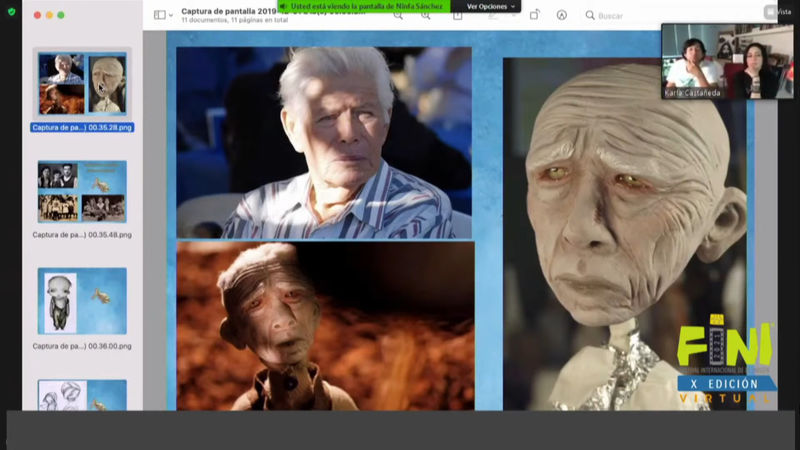Click the clay puppet image with orange background
Viewport: 800px width, 450px height.
coord(326,326)
